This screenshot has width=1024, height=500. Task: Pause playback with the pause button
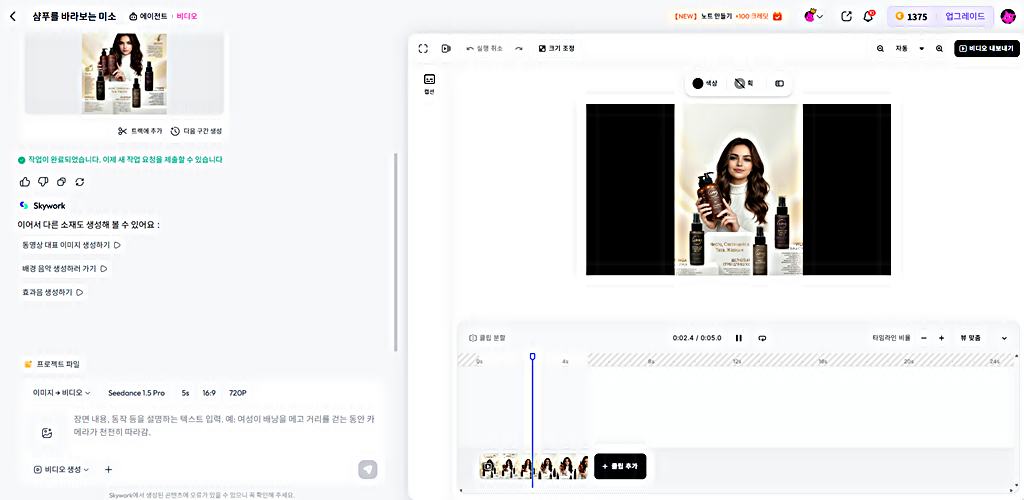click(739, 338)
